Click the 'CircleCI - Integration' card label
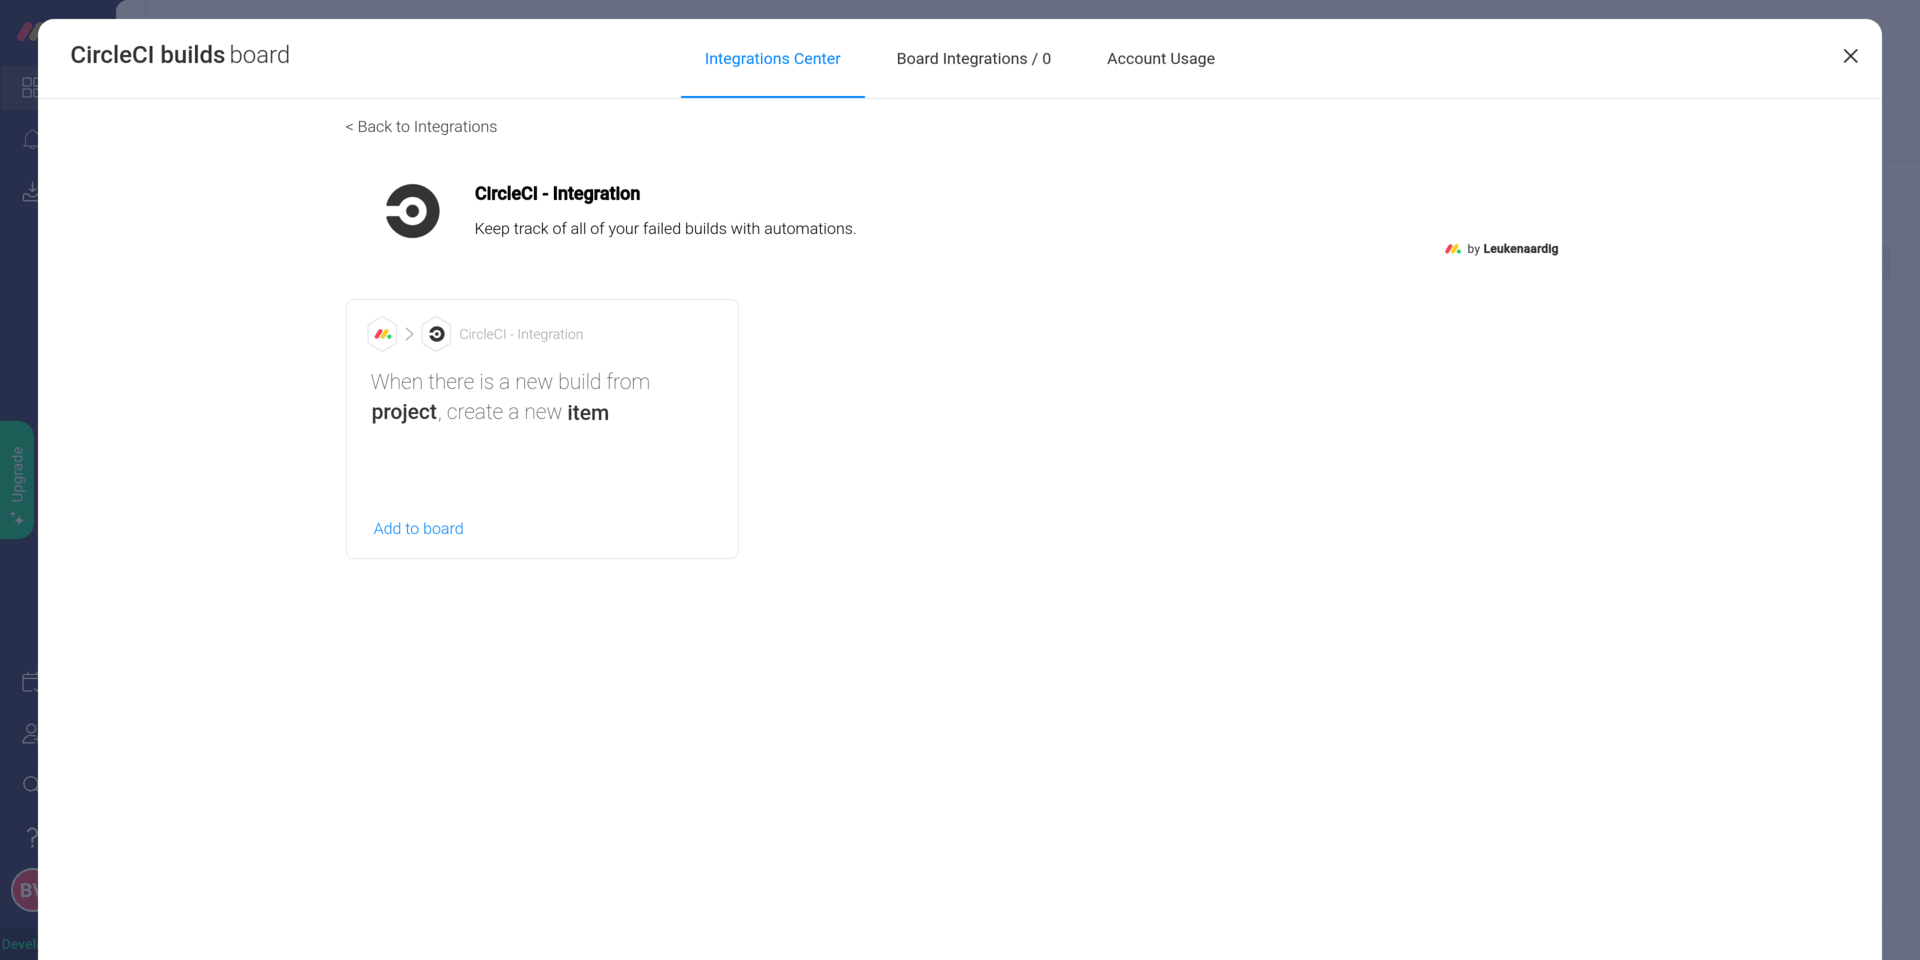Screen dimensions: 1920x960 point(521,335)
